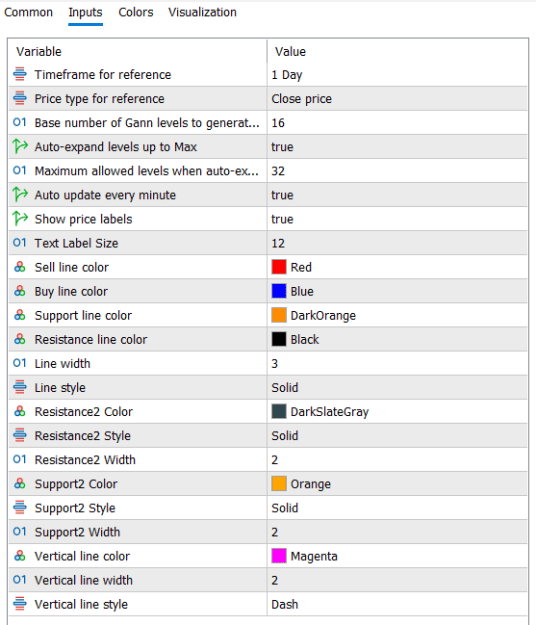This screenshot has width=536, height=625.
Task: Click the boolean icon beside Auto update every minute
Action: click(20, 195)
